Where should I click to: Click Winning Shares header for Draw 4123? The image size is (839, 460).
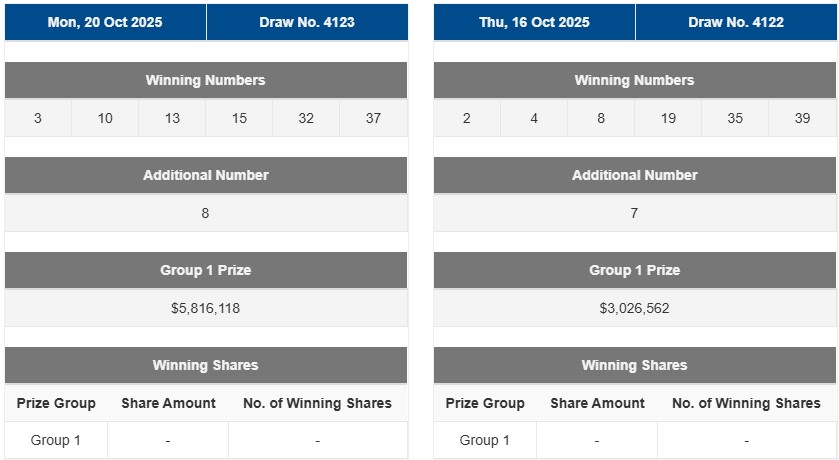pos(206,365)
